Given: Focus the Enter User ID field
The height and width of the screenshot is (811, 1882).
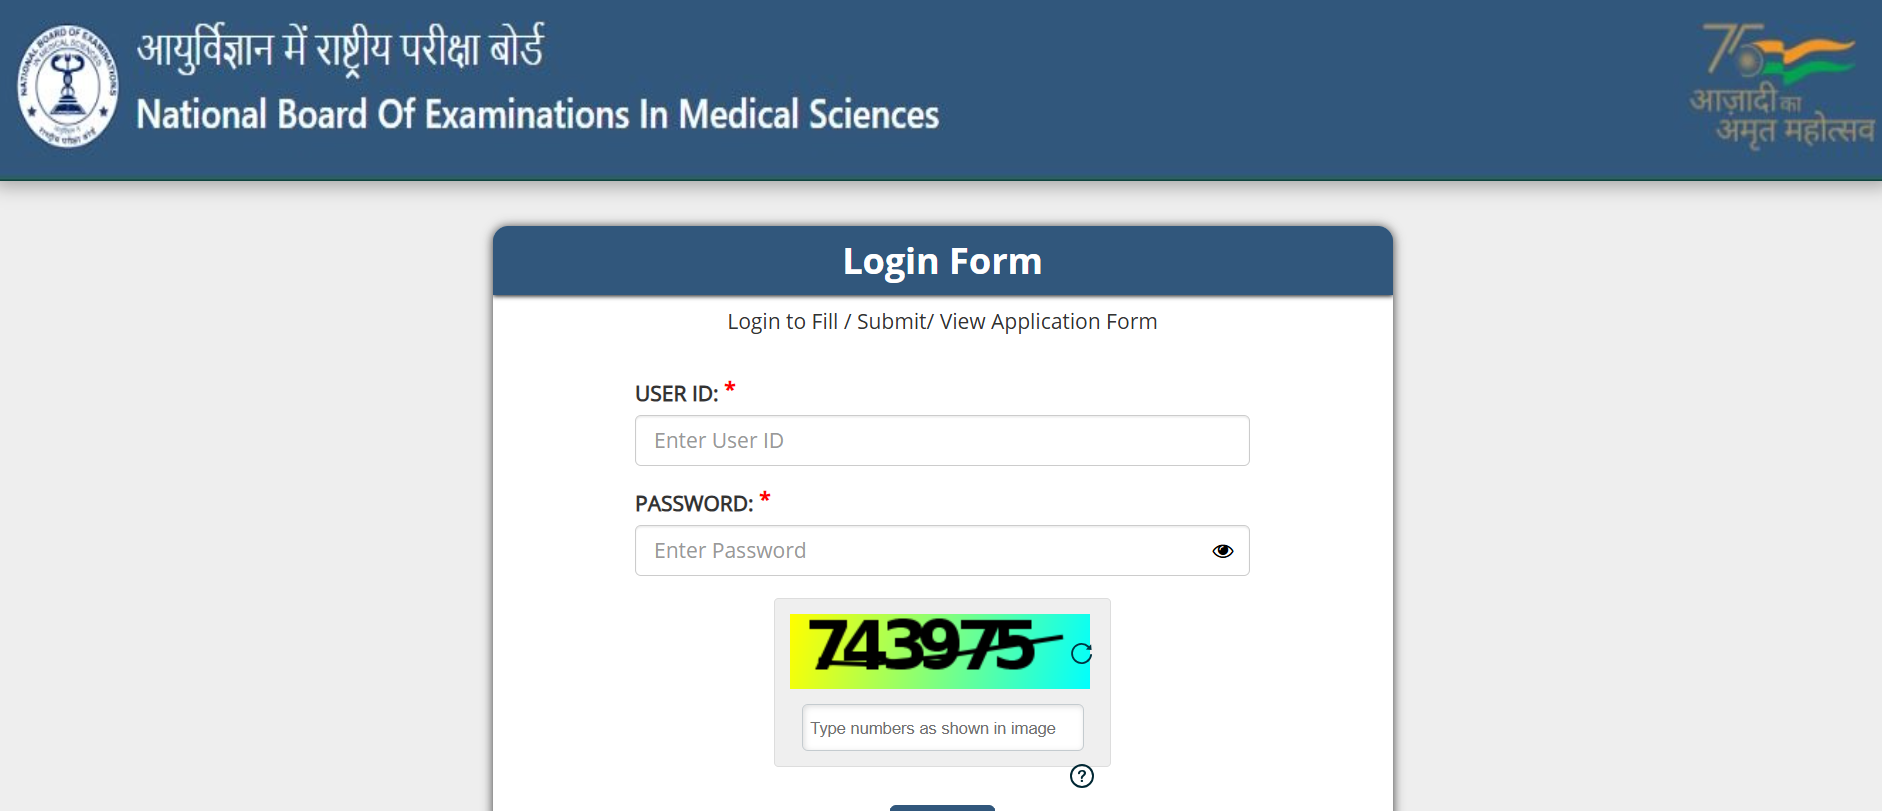Looking at the screenshot, I should 942,440.
